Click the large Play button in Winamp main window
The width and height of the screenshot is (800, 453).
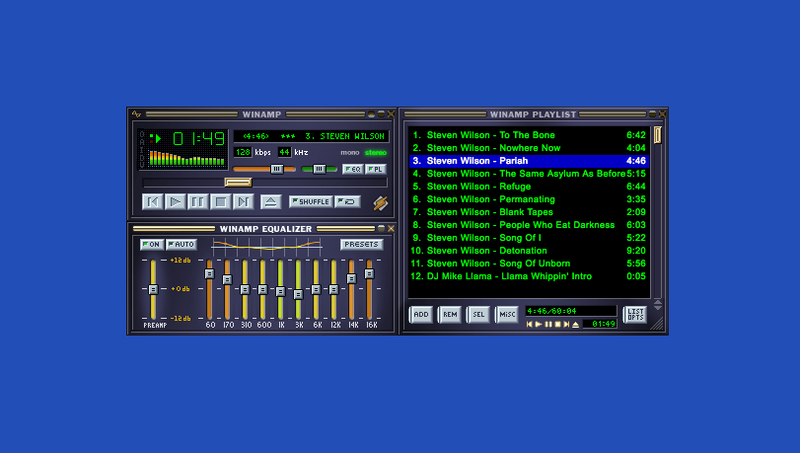(x=175, y=202)
